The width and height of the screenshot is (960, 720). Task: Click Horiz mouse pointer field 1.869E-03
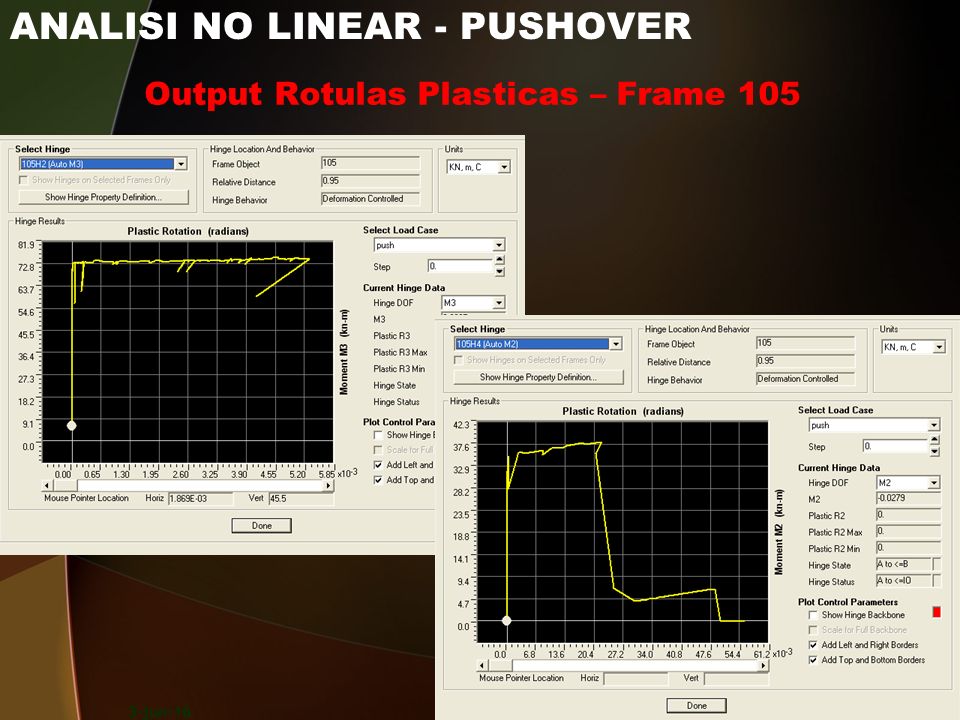coord(200,498)
